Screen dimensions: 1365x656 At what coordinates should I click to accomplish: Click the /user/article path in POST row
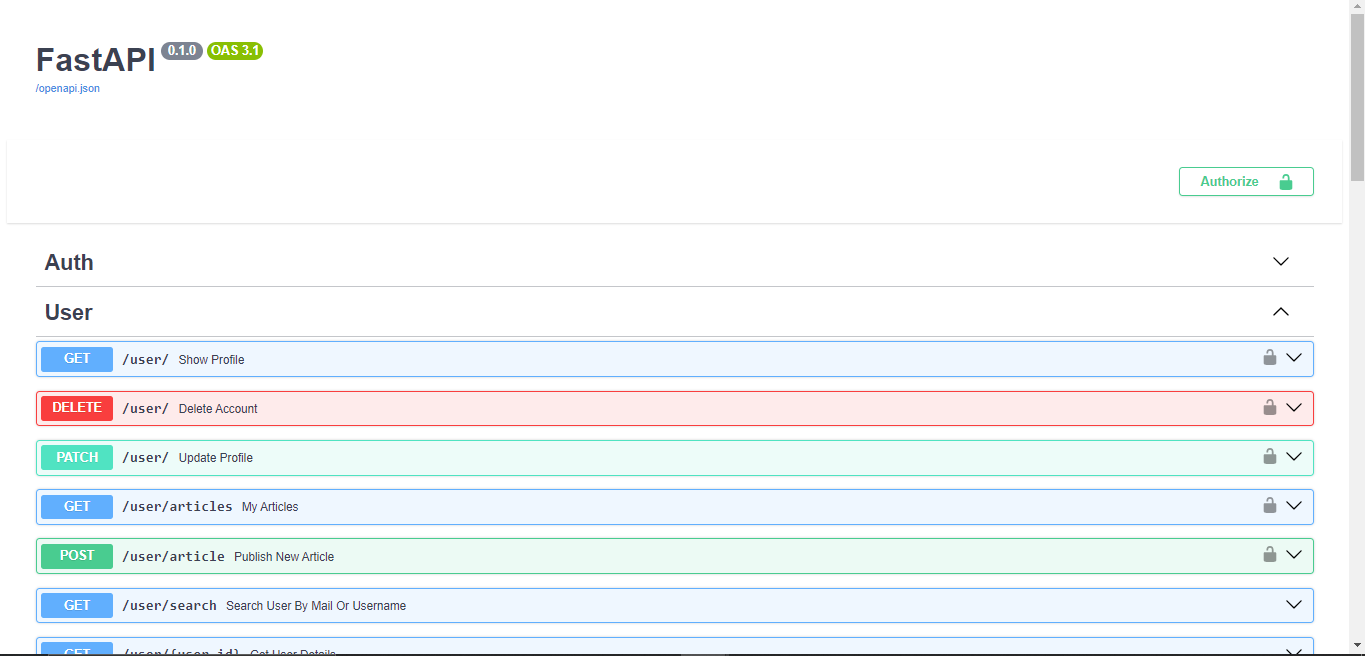tap(173, 557)
